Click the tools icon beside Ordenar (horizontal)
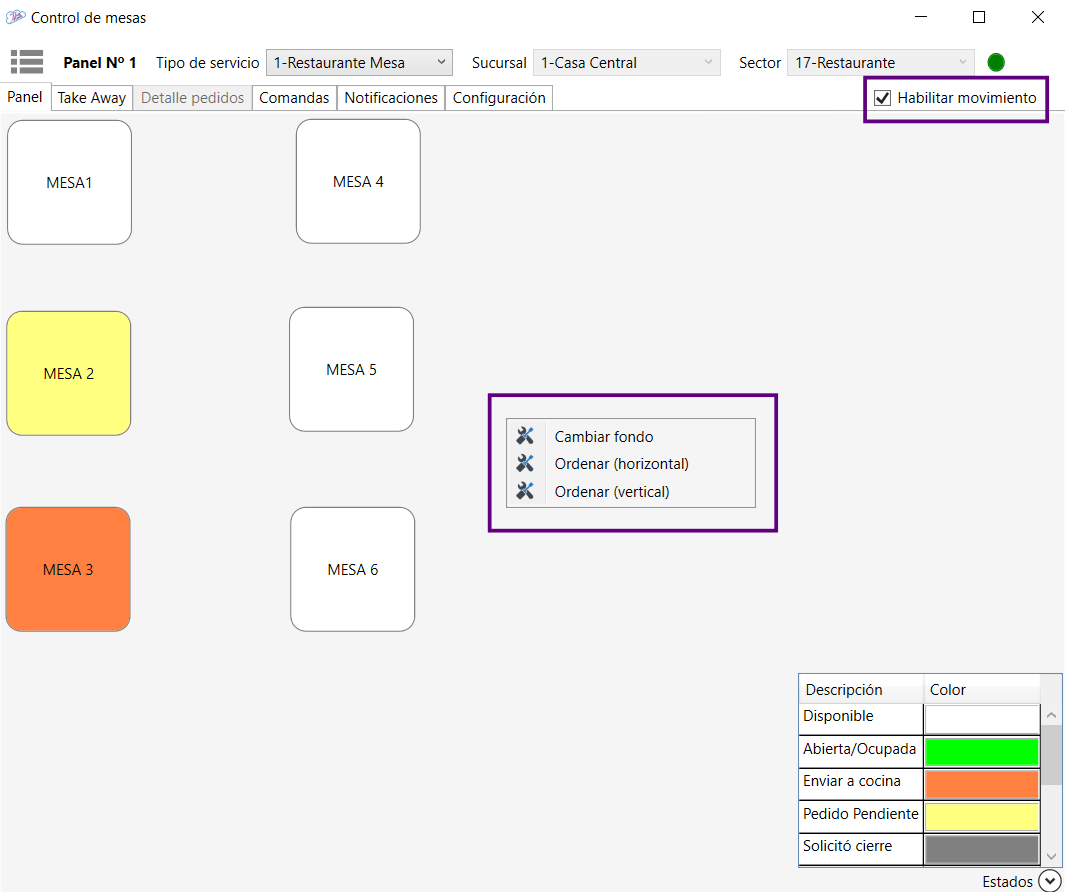The height and width of the screenshot is (892, 1065). tap(525, 463)
